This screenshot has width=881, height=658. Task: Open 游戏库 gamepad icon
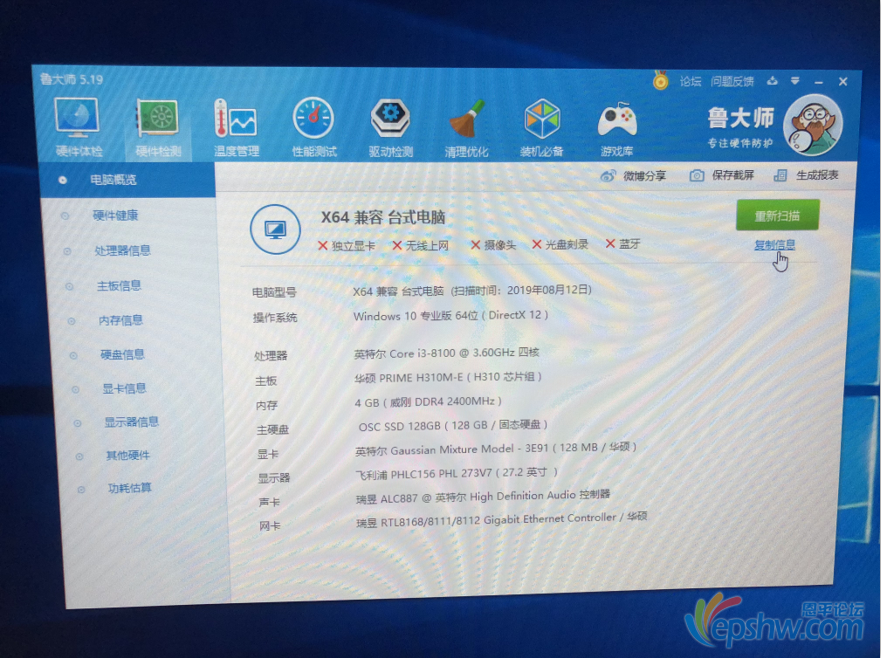[x=617, y=129]
